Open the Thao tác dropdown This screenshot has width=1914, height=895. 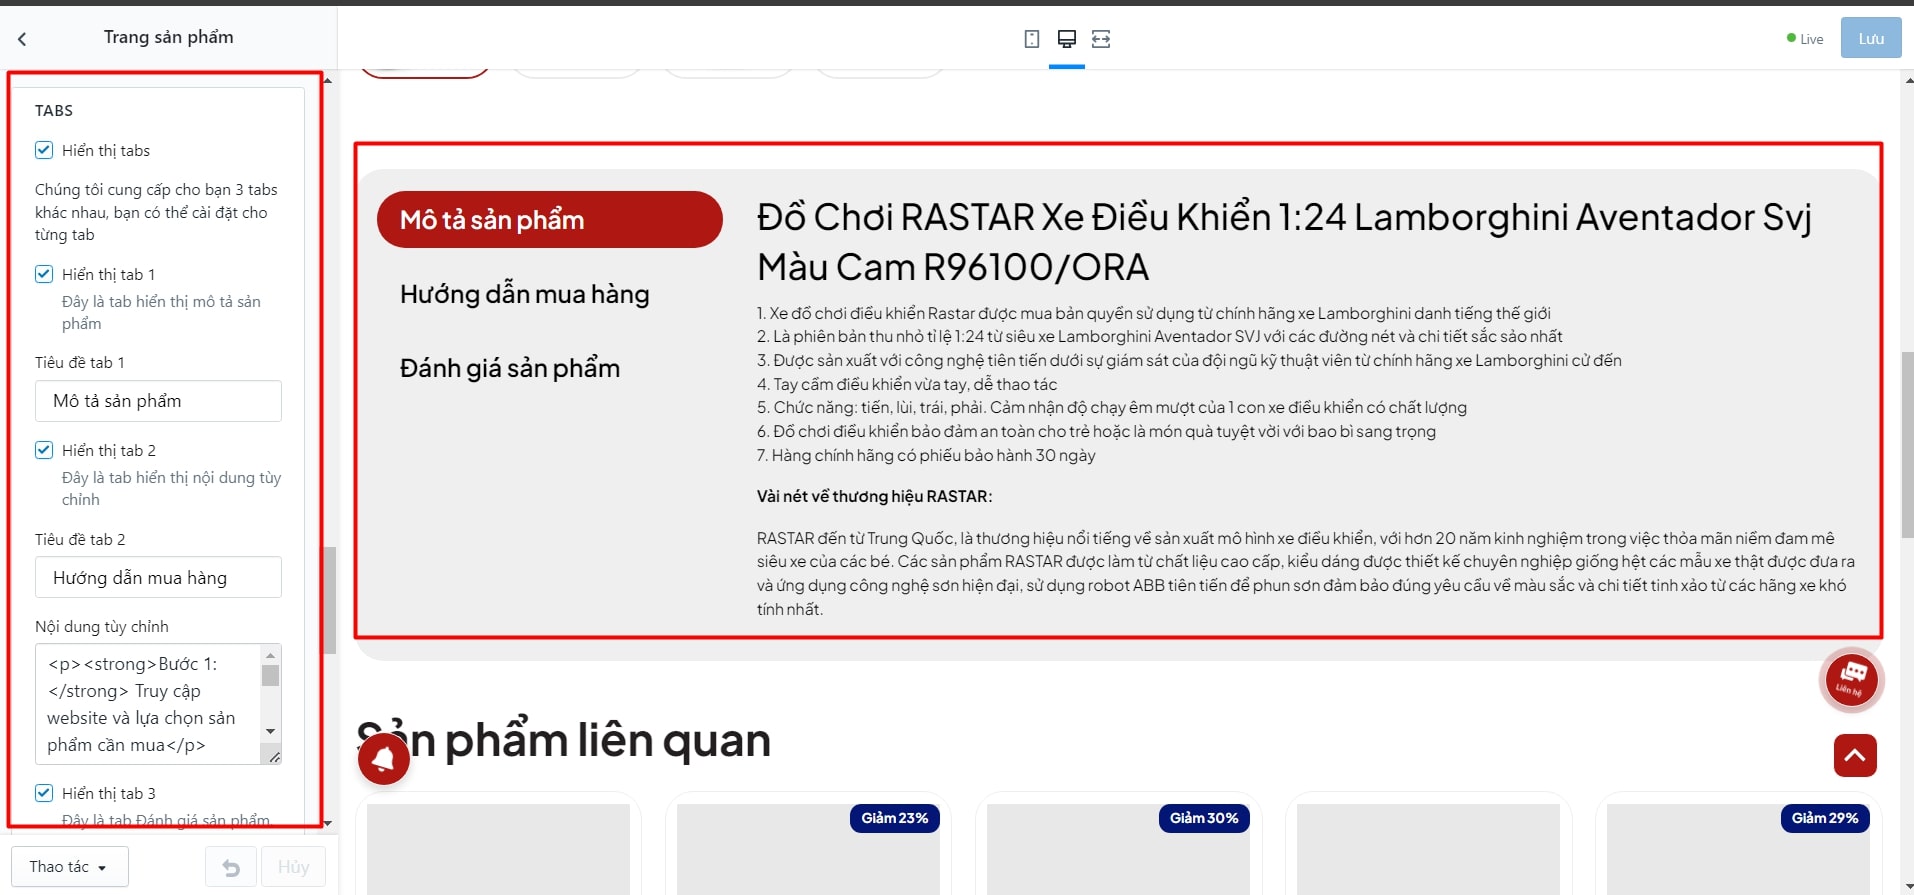(70, 867)
